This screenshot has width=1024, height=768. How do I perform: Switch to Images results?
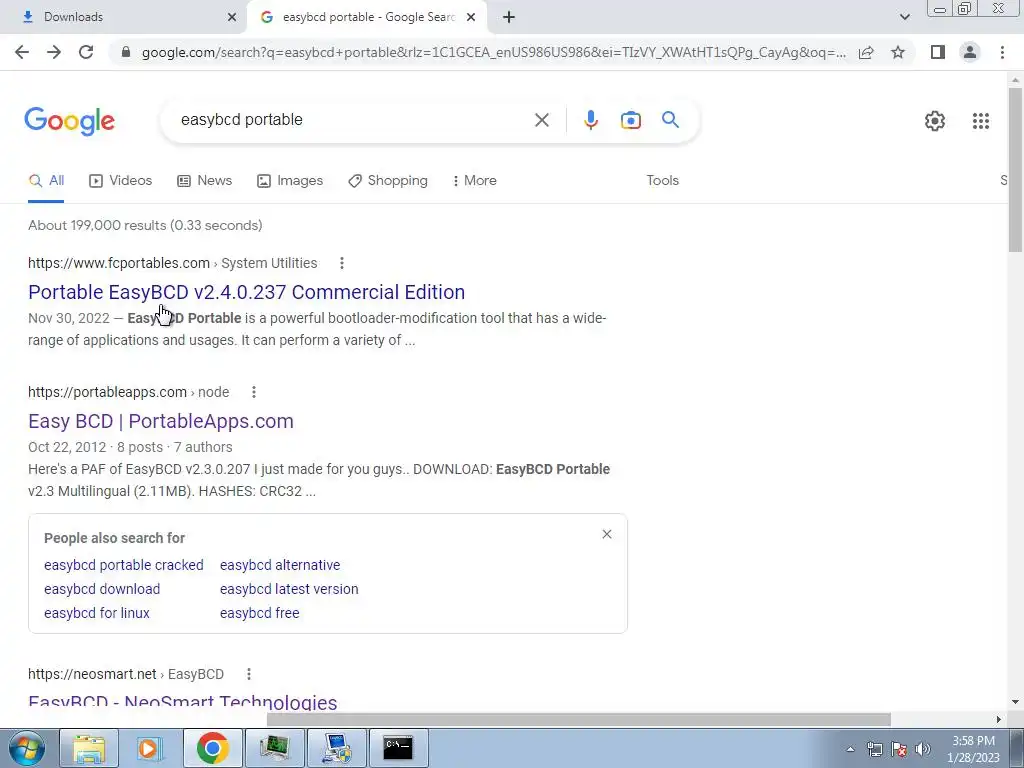[x=290, y=181]
